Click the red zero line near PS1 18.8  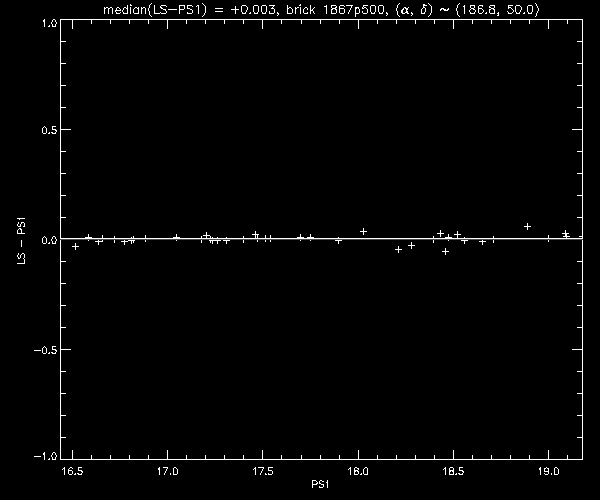point(511,239)
